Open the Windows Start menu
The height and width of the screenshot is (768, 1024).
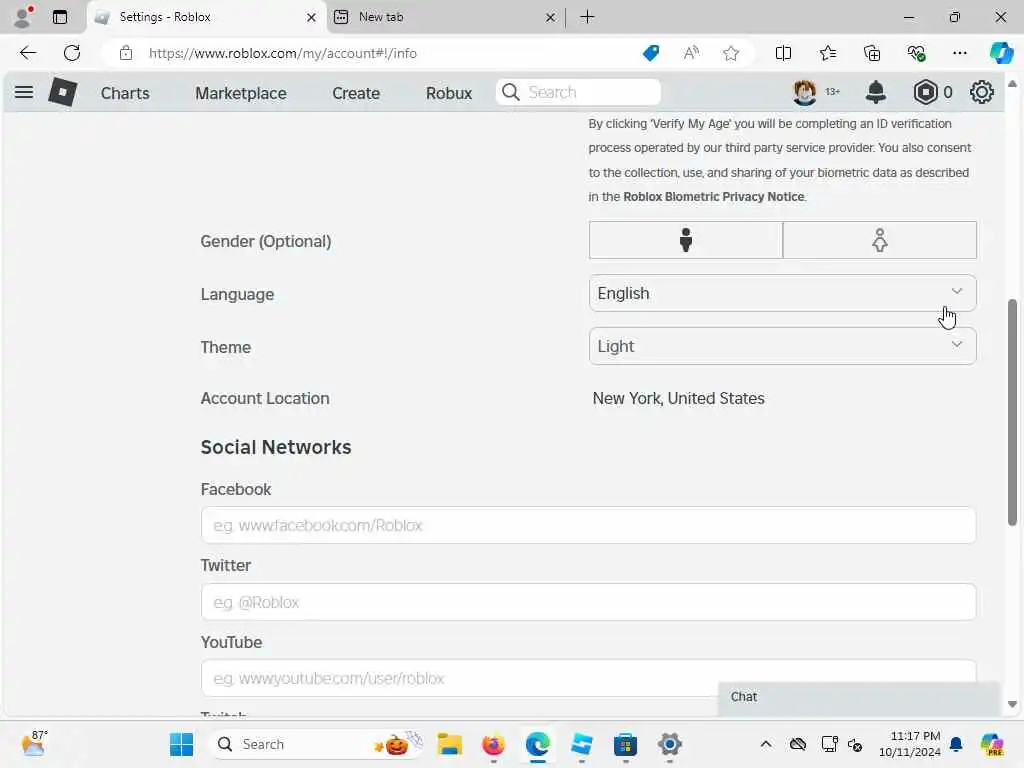click(x=181, y=744)
